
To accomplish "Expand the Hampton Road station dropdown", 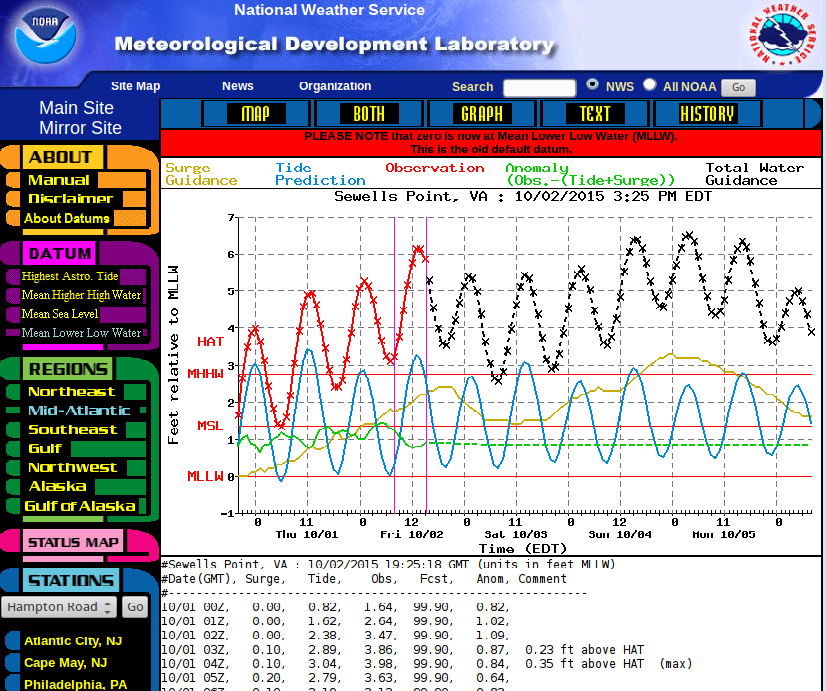I will point(59,607).
